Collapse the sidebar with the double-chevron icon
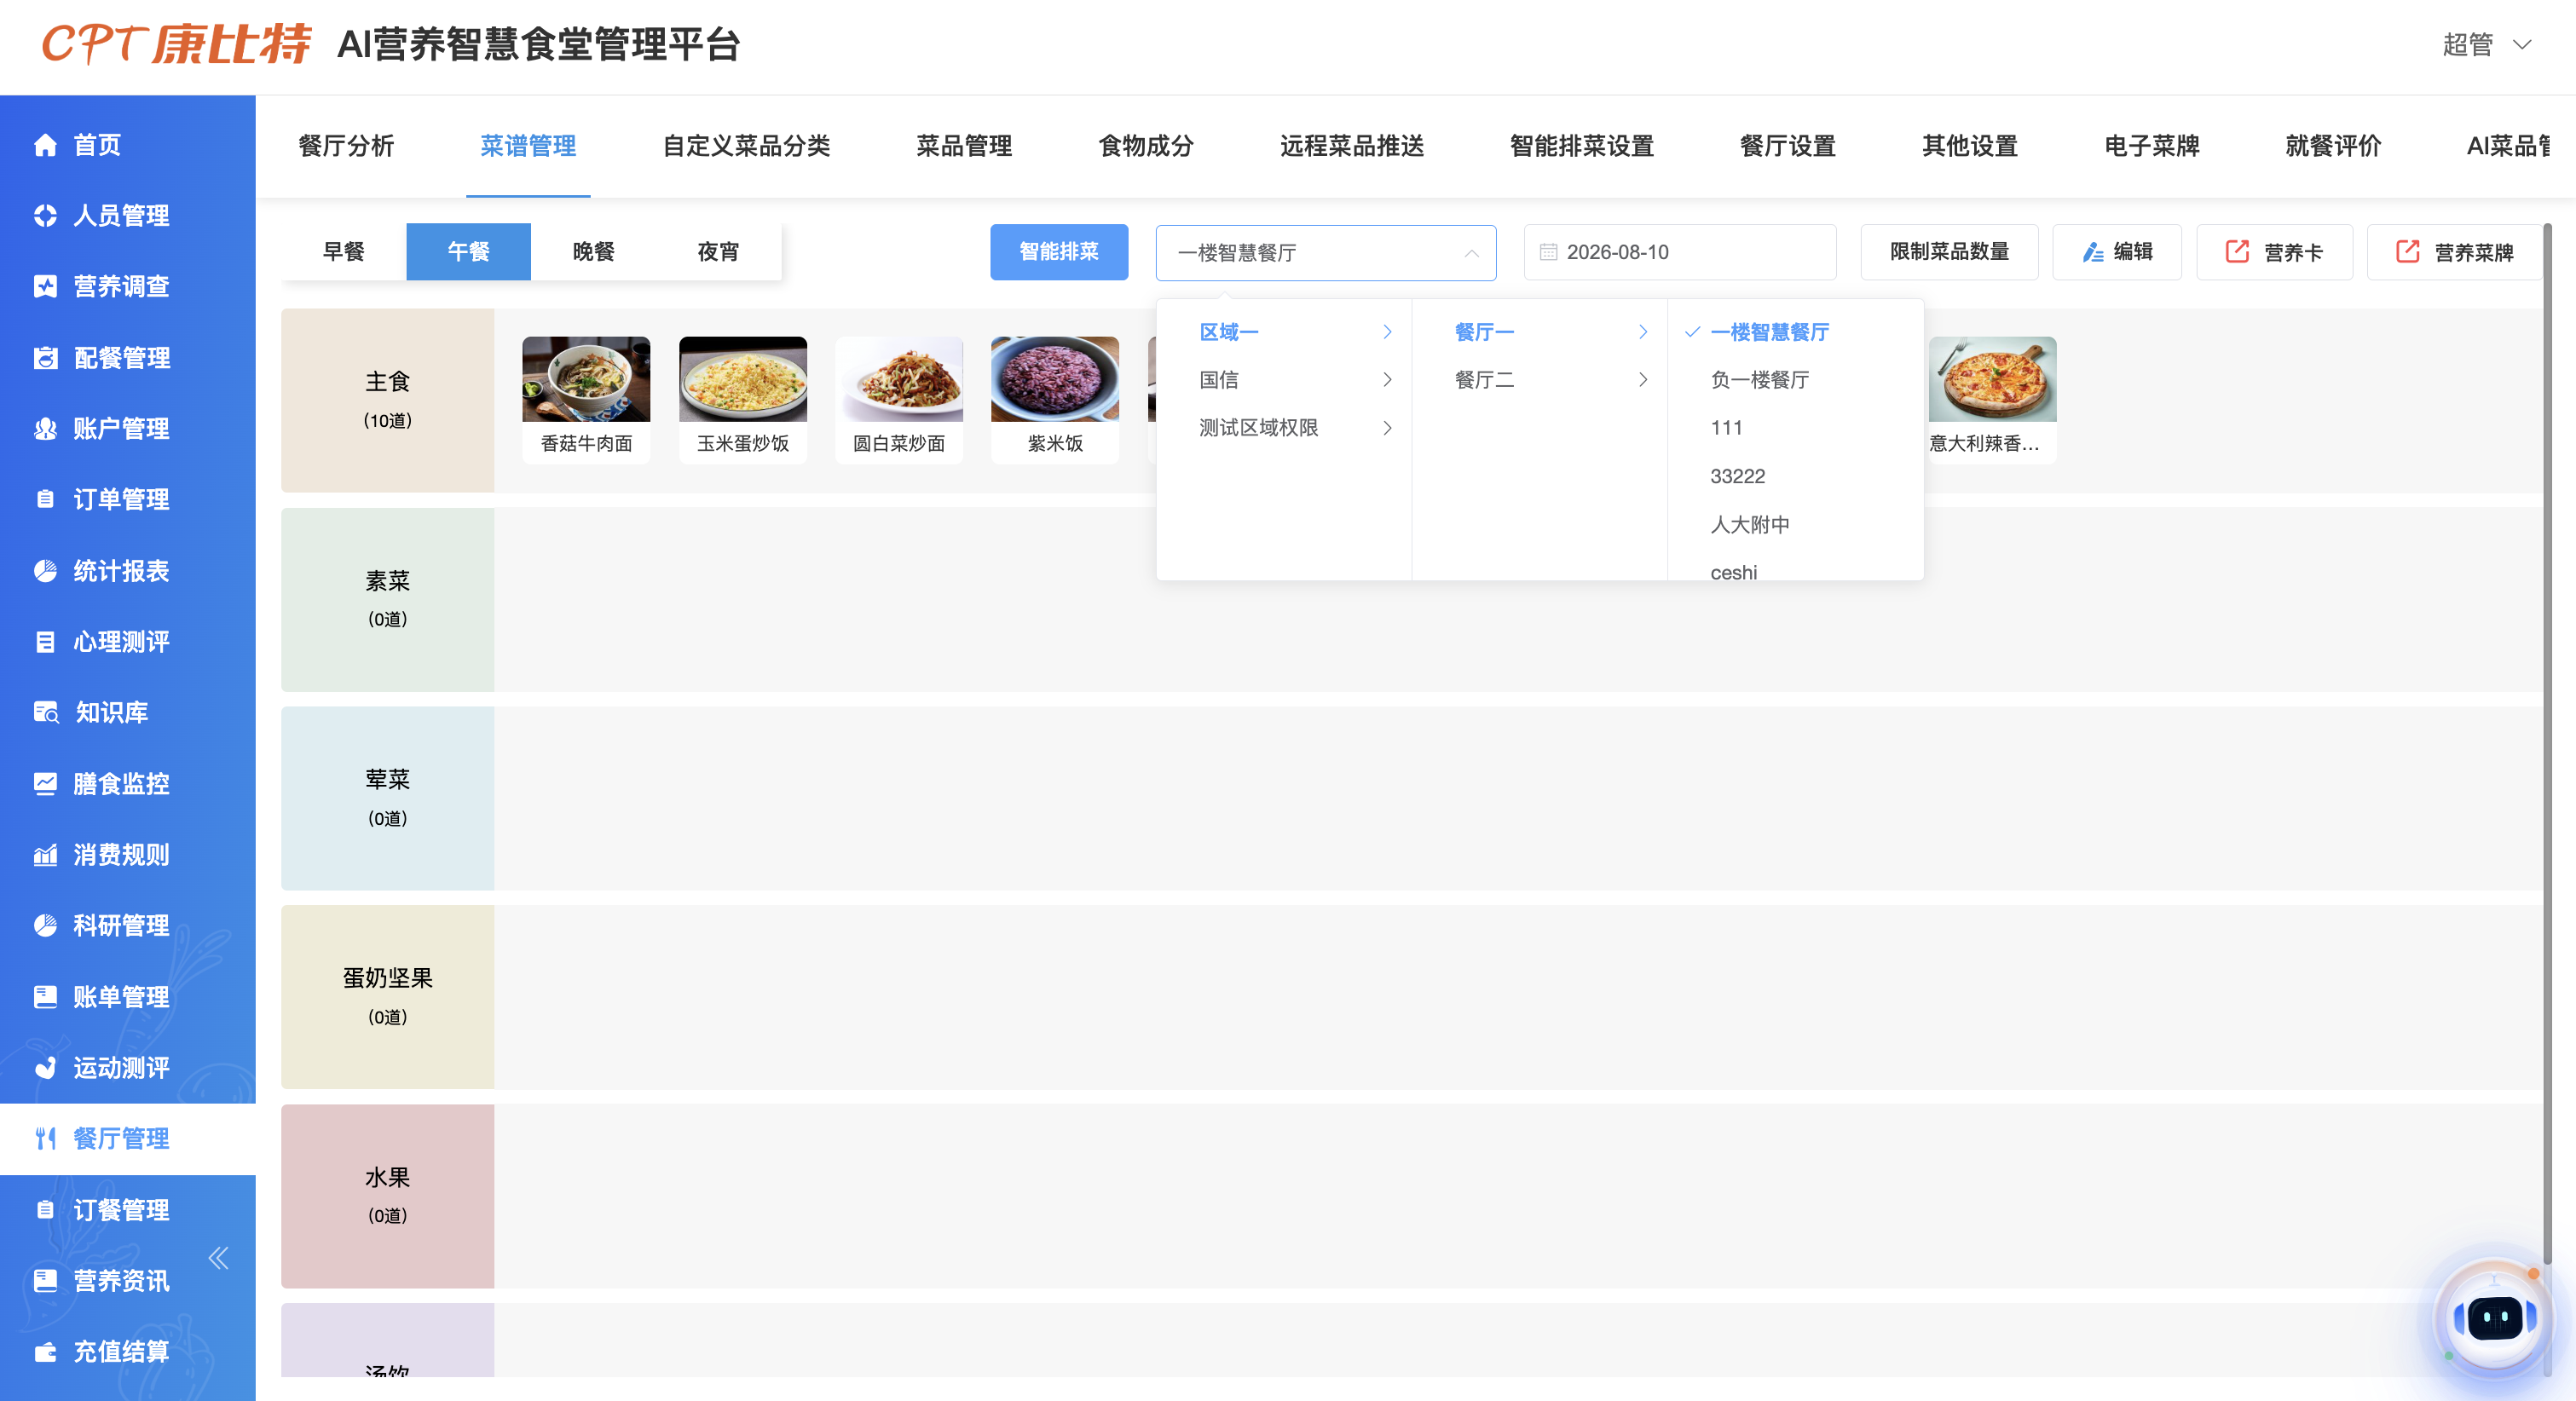Image resolution: width=2576 pixels, height=1401 pixels. (218, 1258)
